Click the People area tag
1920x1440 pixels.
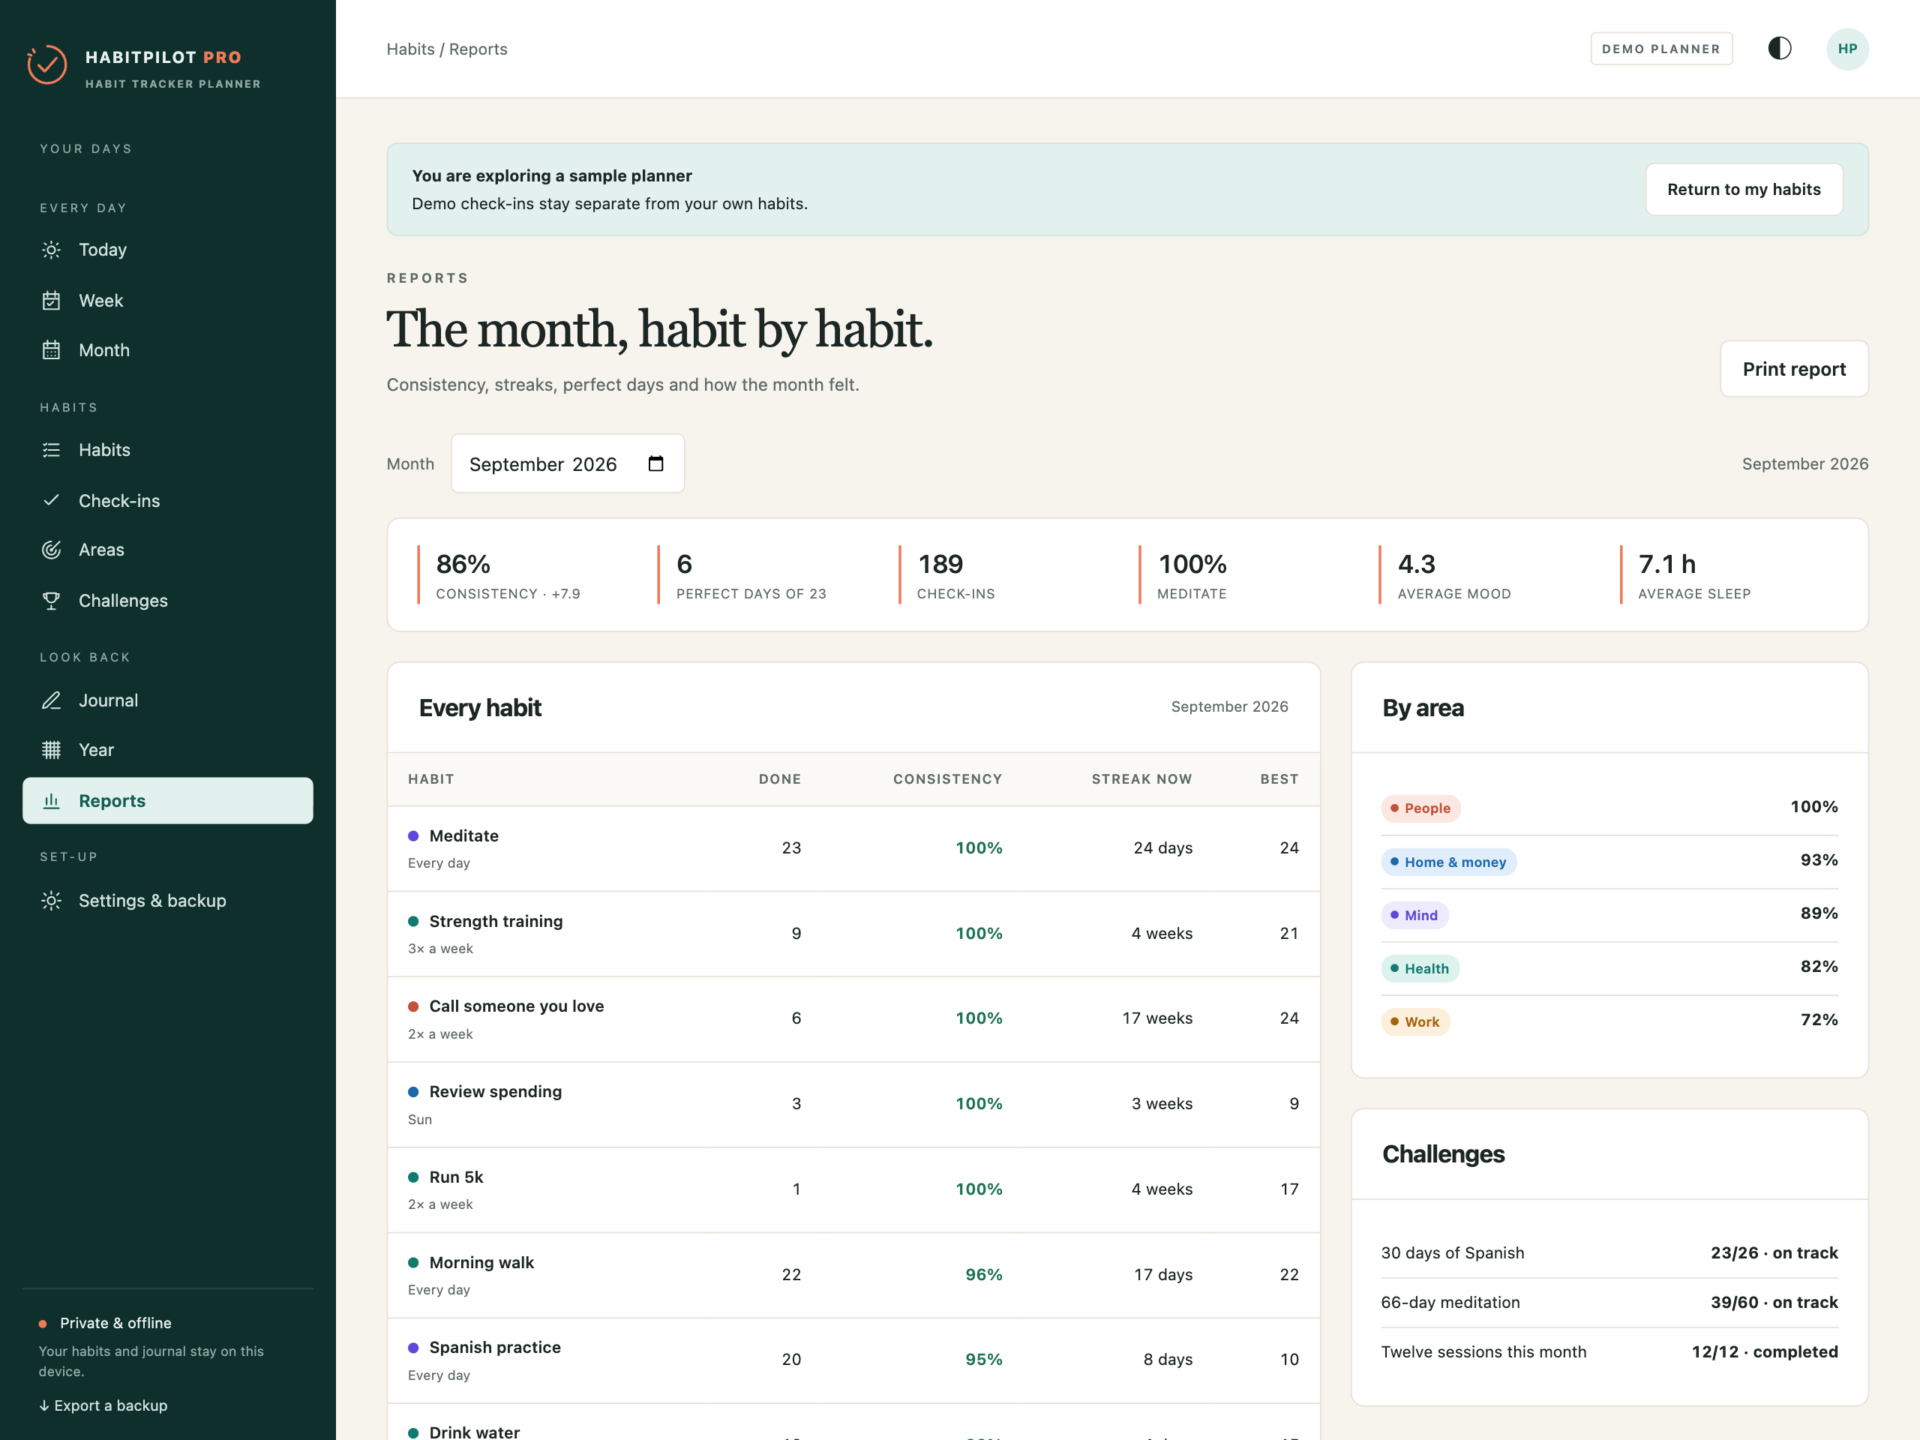click(x=1420, y=808)
